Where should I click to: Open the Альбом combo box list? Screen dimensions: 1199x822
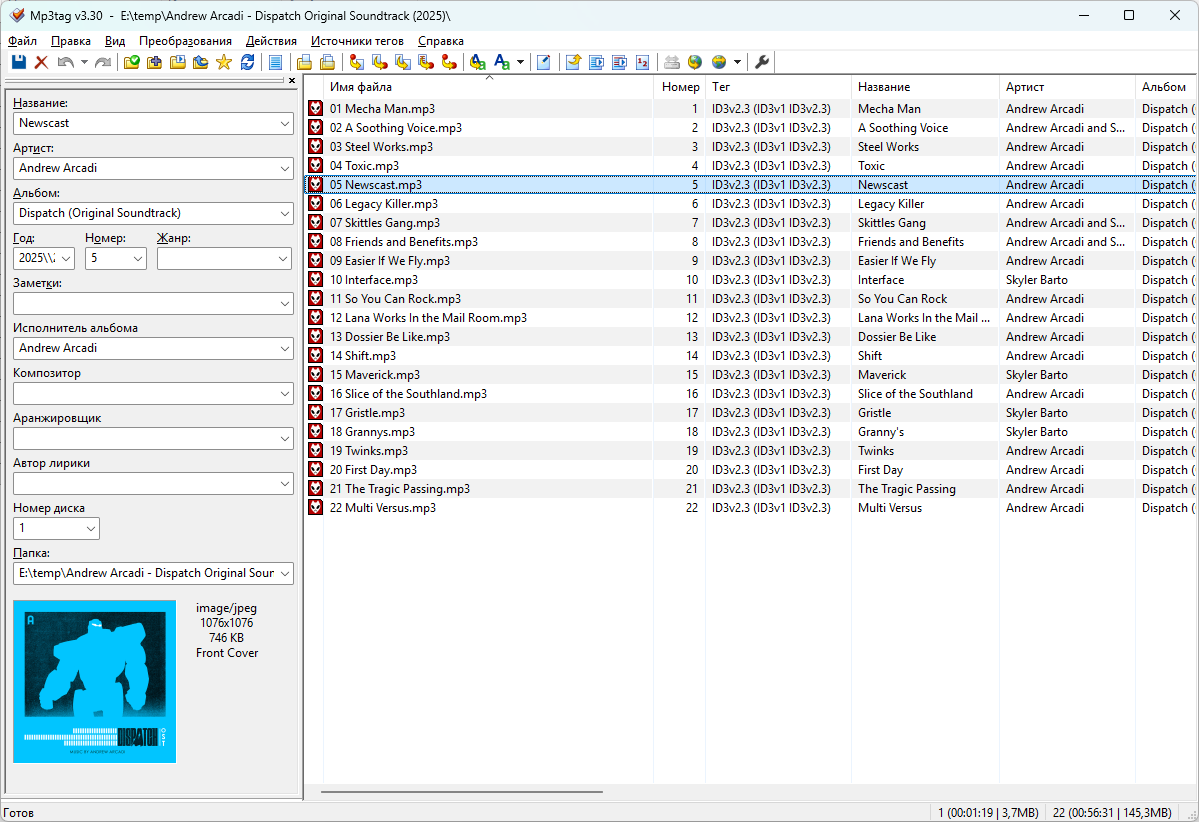283,213
